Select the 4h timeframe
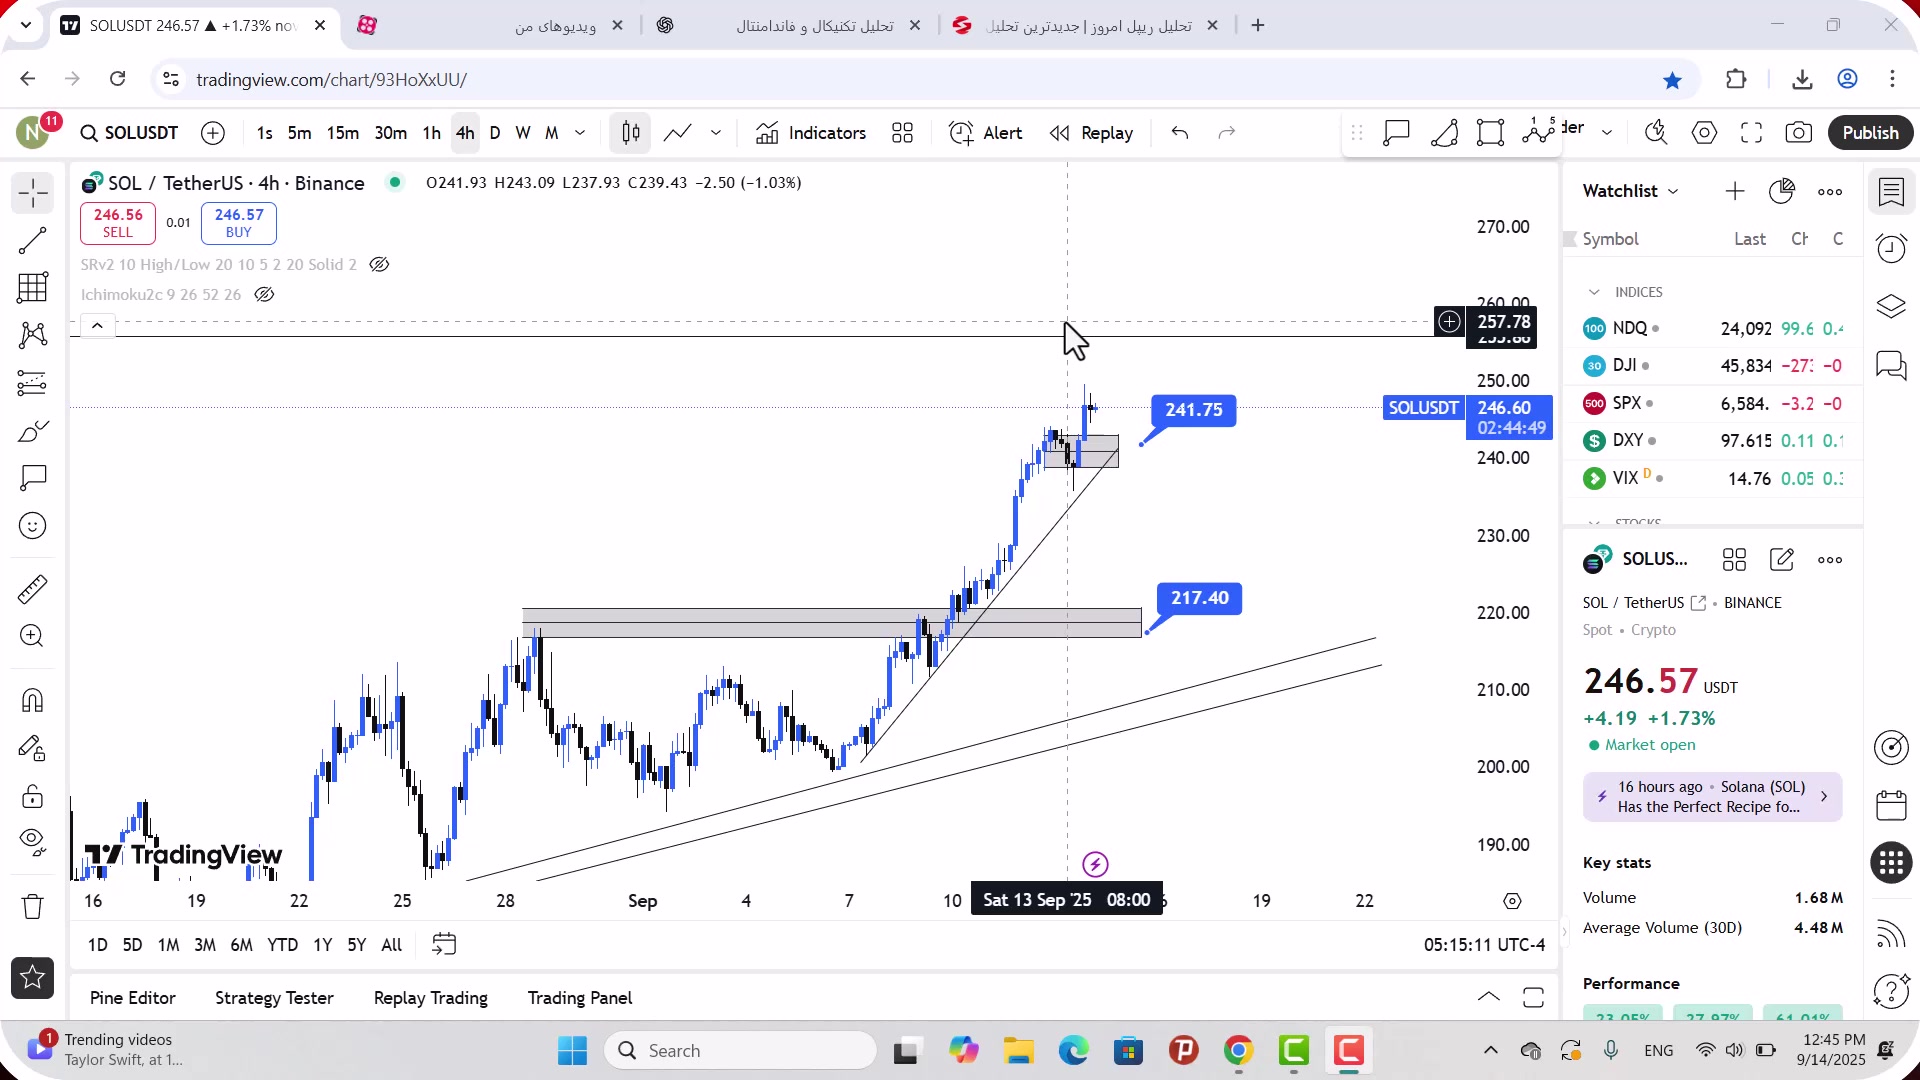 click(x=465, y=133)
